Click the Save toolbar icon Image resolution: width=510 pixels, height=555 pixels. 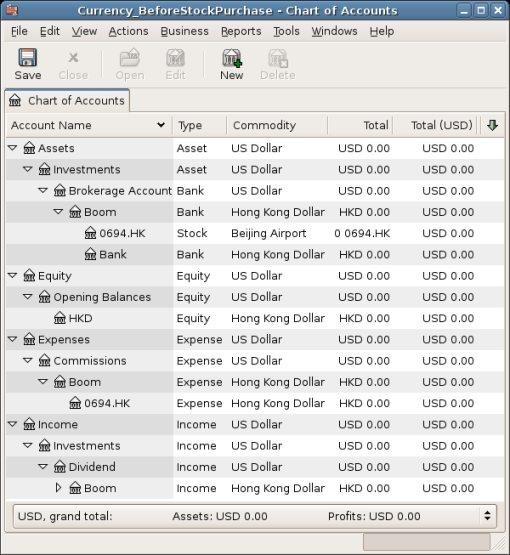pyautogui.click(x=28, y=58)
